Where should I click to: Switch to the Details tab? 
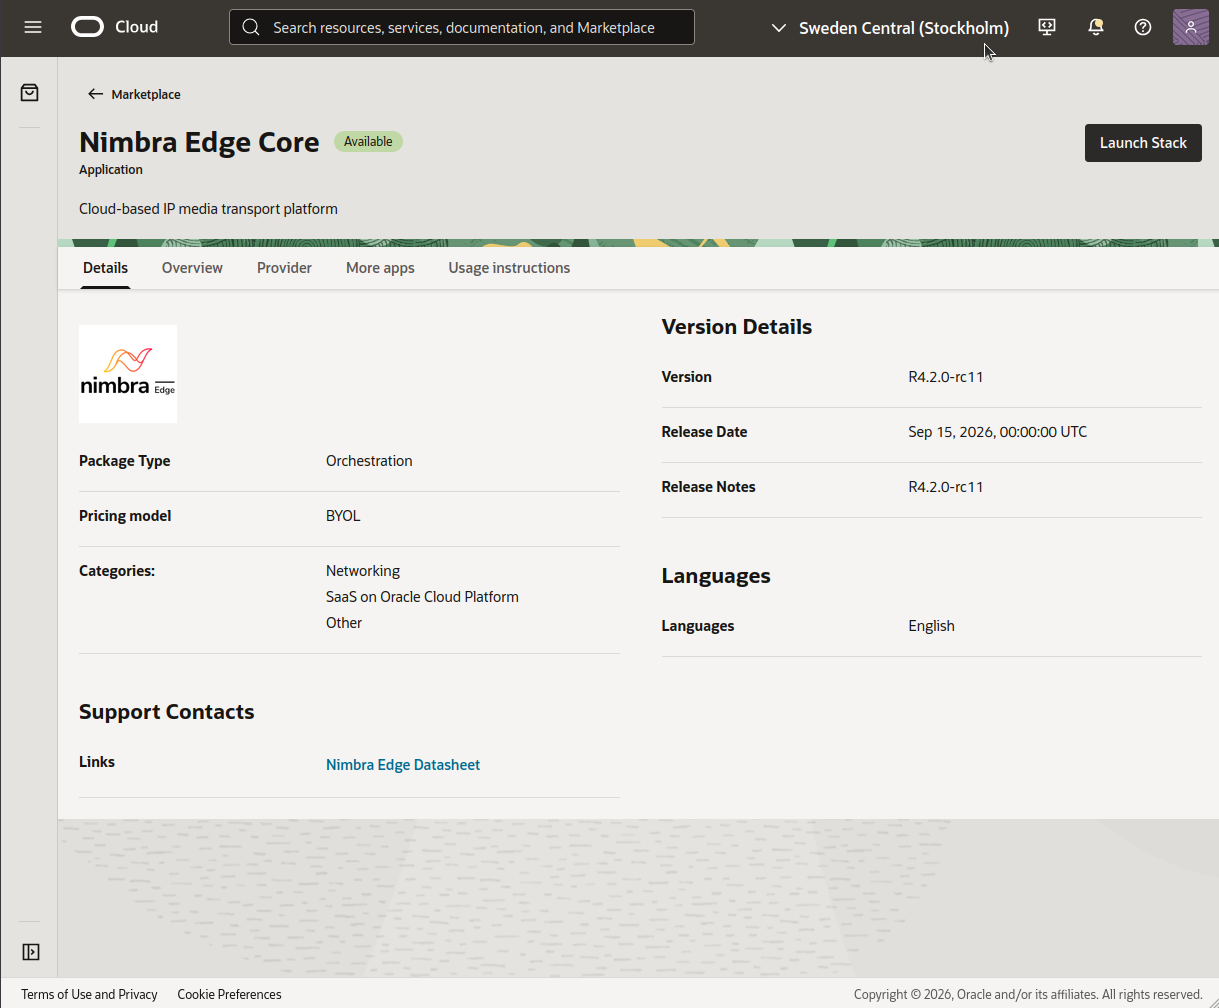(105, 268)
